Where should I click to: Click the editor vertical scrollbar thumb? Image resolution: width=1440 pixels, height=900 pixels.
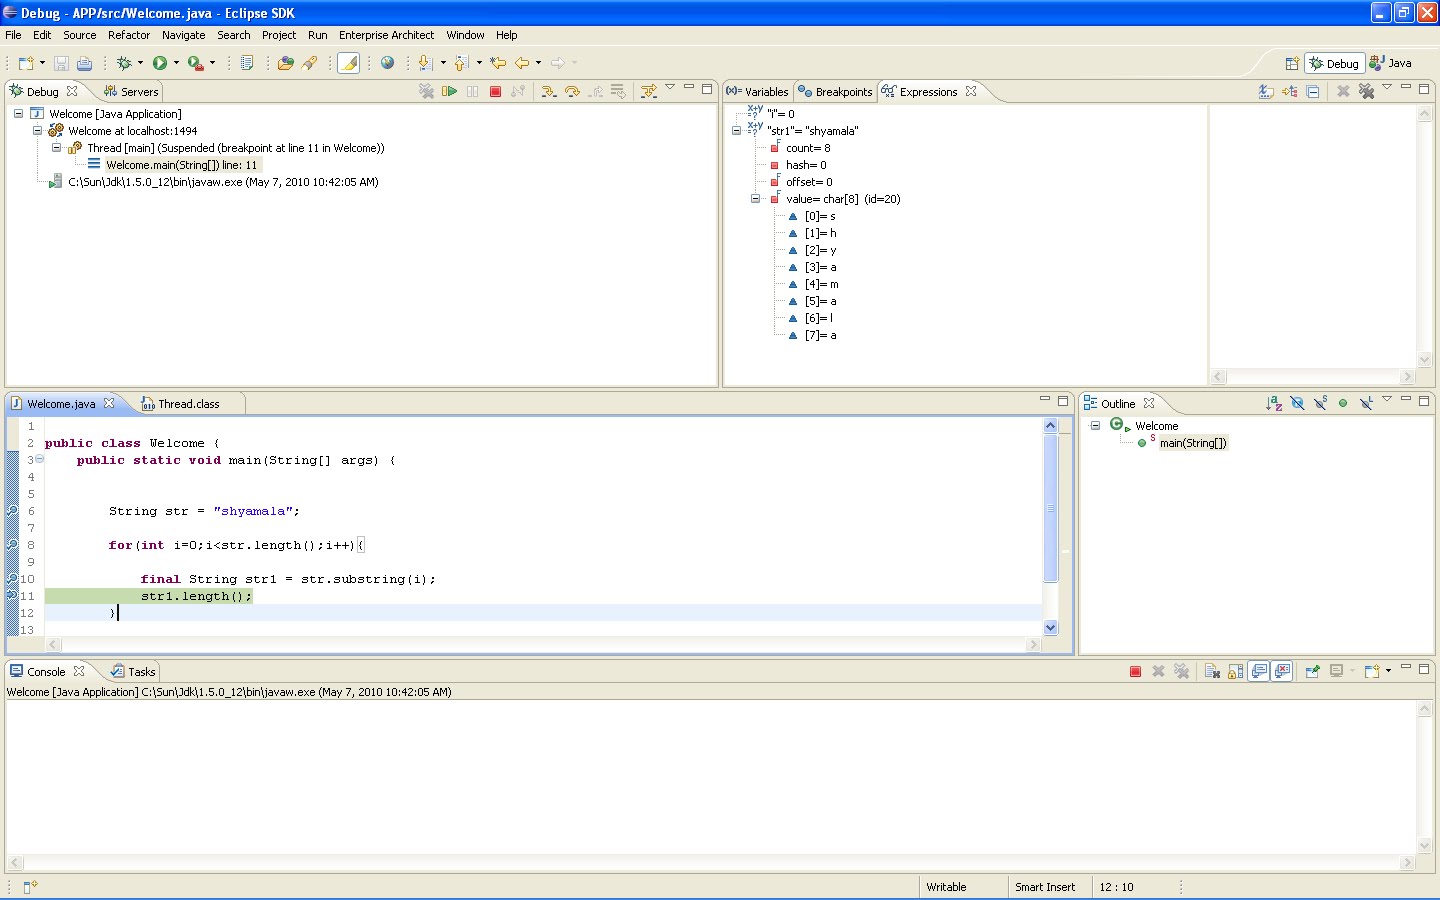coord(1050,508)
